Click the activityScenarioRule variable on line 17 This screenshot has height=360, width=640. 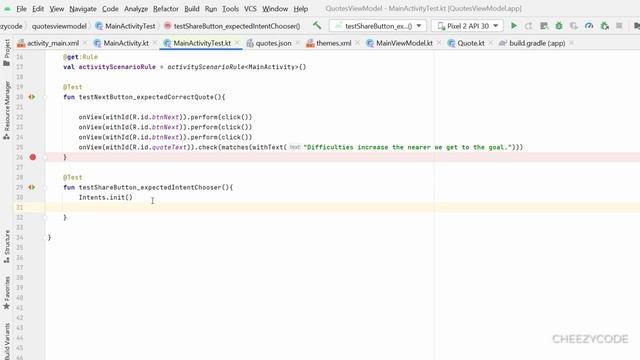tap(117, 67)
